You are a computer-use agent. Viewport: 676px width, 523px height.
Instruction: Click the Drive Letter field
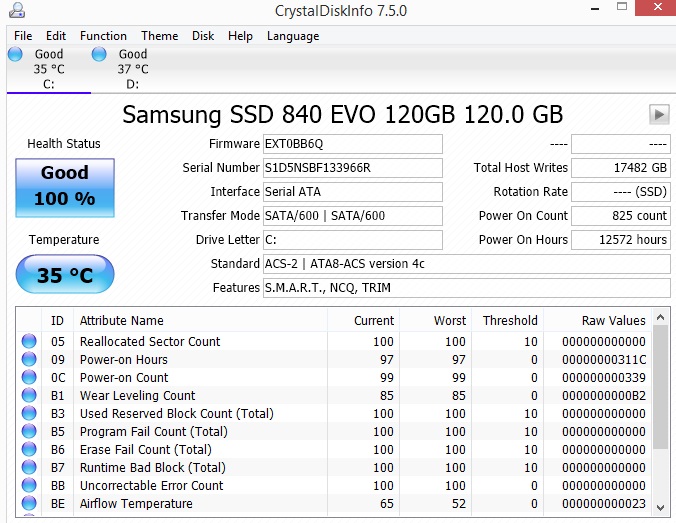pos(353,240)
